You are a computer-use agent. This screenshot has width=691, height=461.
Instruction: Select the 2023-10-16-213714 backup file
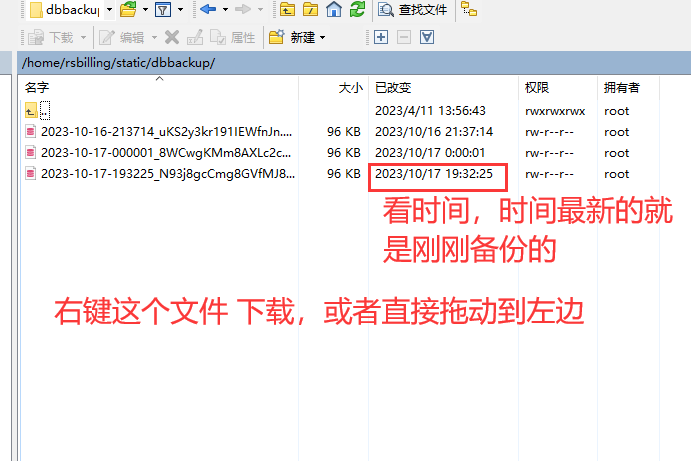[x=166, y=132]
